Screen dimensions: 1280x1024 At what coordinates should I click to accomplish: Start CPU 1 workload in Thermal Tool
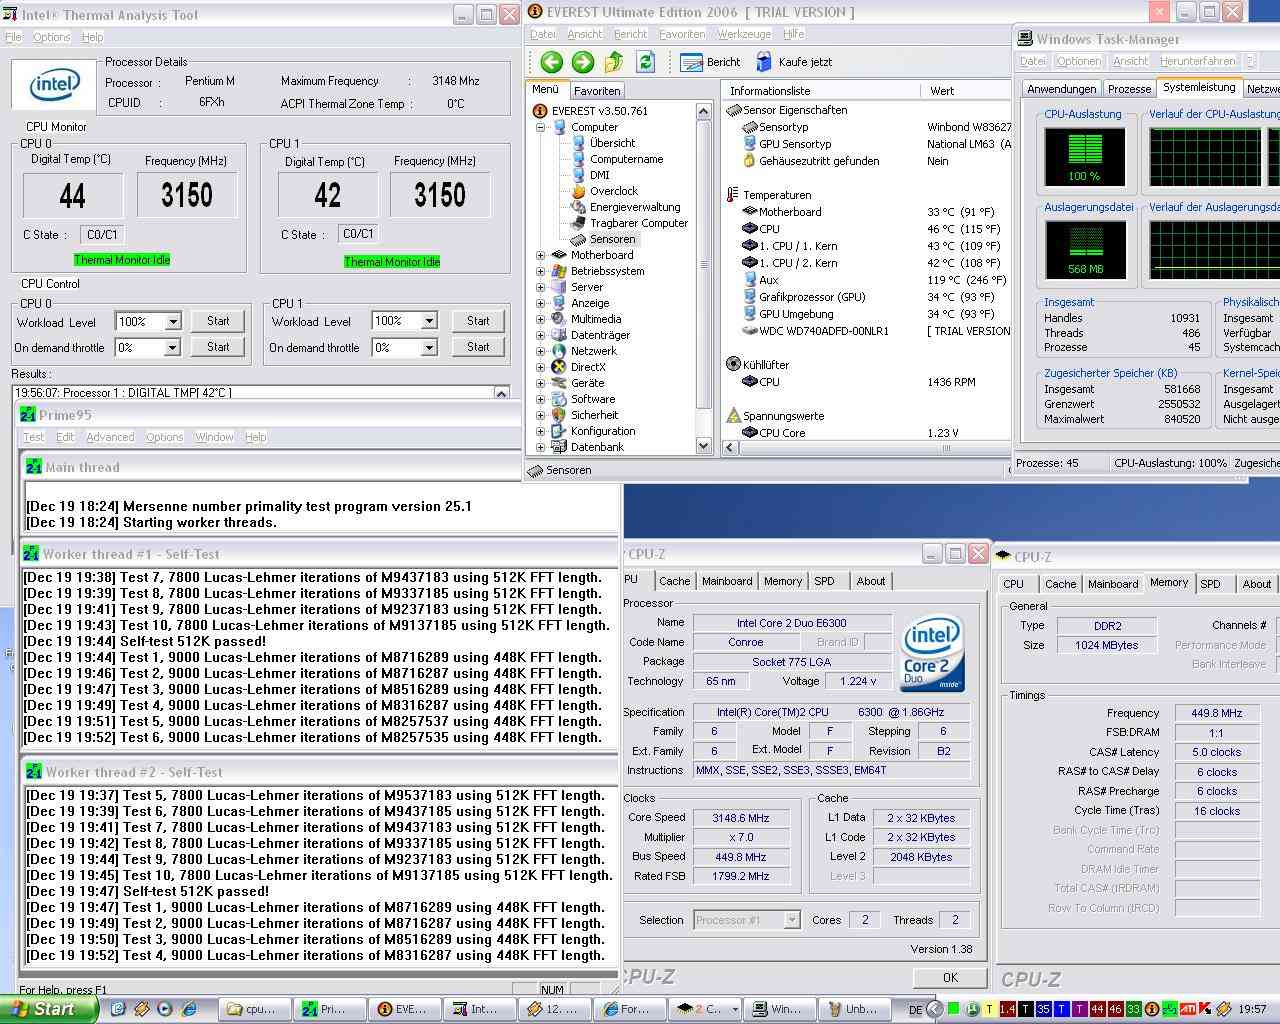point(478,321)
